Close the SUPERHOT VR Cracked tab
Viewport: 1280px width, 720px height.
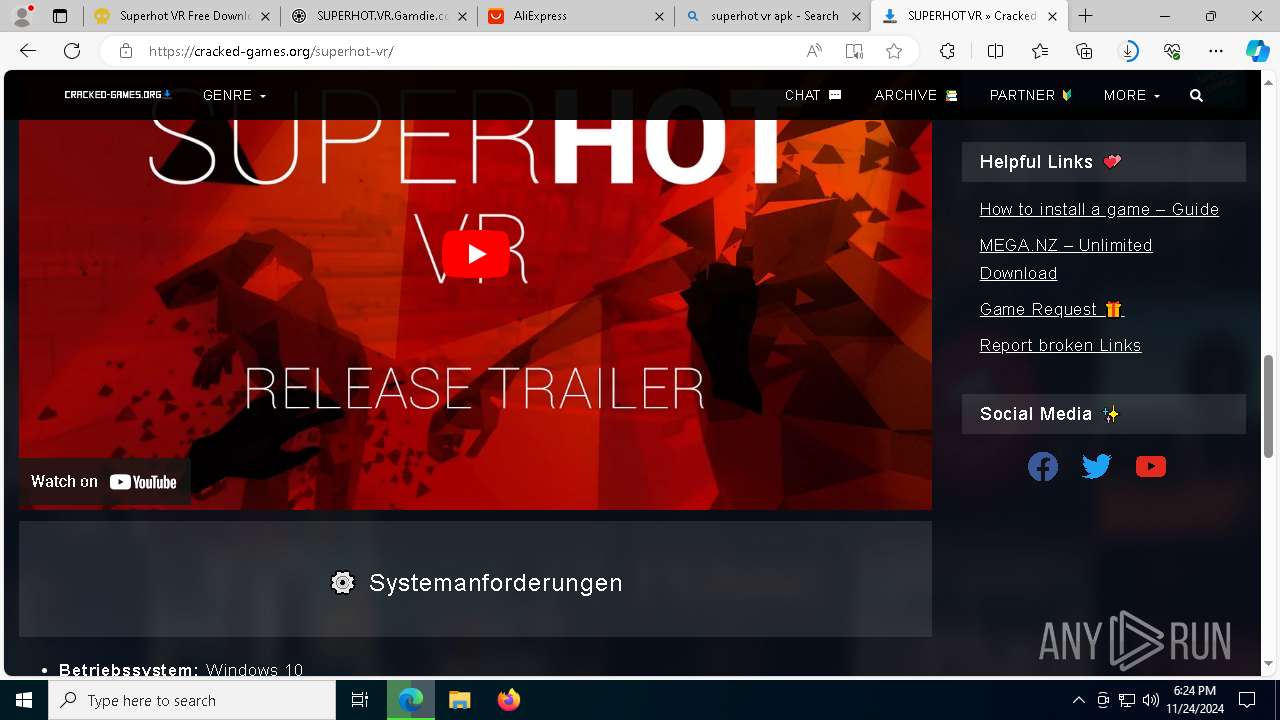pyautogui.click(x=1052, y=16)
